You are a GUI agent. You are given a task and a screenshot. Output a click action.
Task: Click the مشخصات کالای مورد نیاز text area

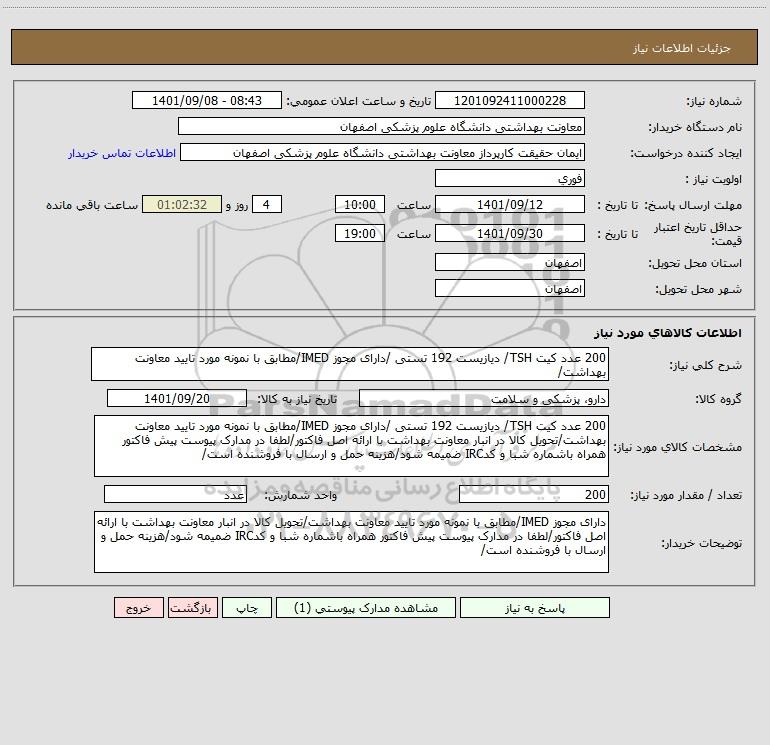351,446
